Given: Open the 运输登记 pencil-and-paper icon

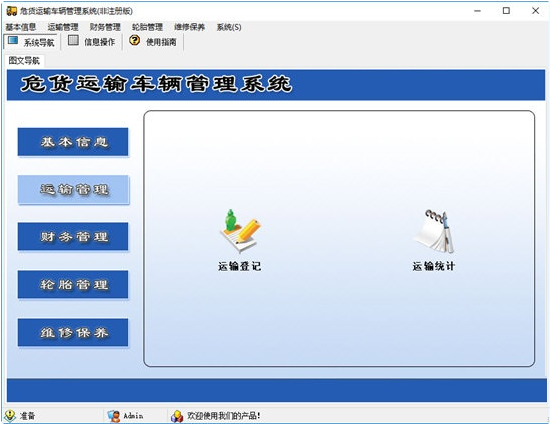Looking at the screenshot, I should tap(240, 231).
